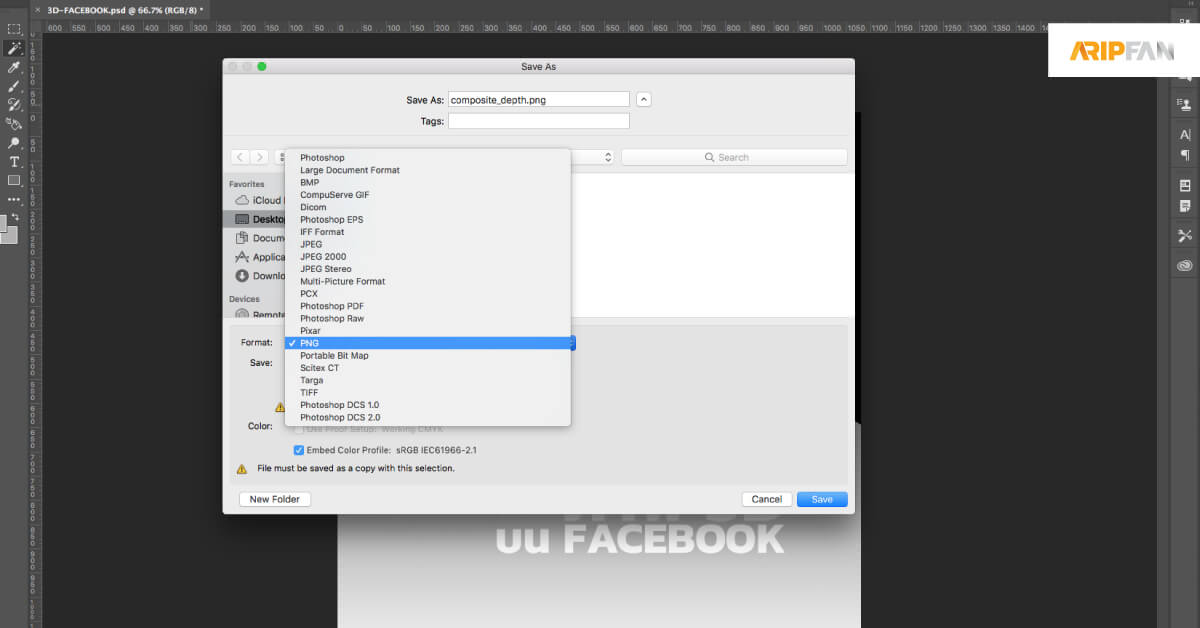Choose PCX format
This screenshot has width=1200, height=628.
427,294
